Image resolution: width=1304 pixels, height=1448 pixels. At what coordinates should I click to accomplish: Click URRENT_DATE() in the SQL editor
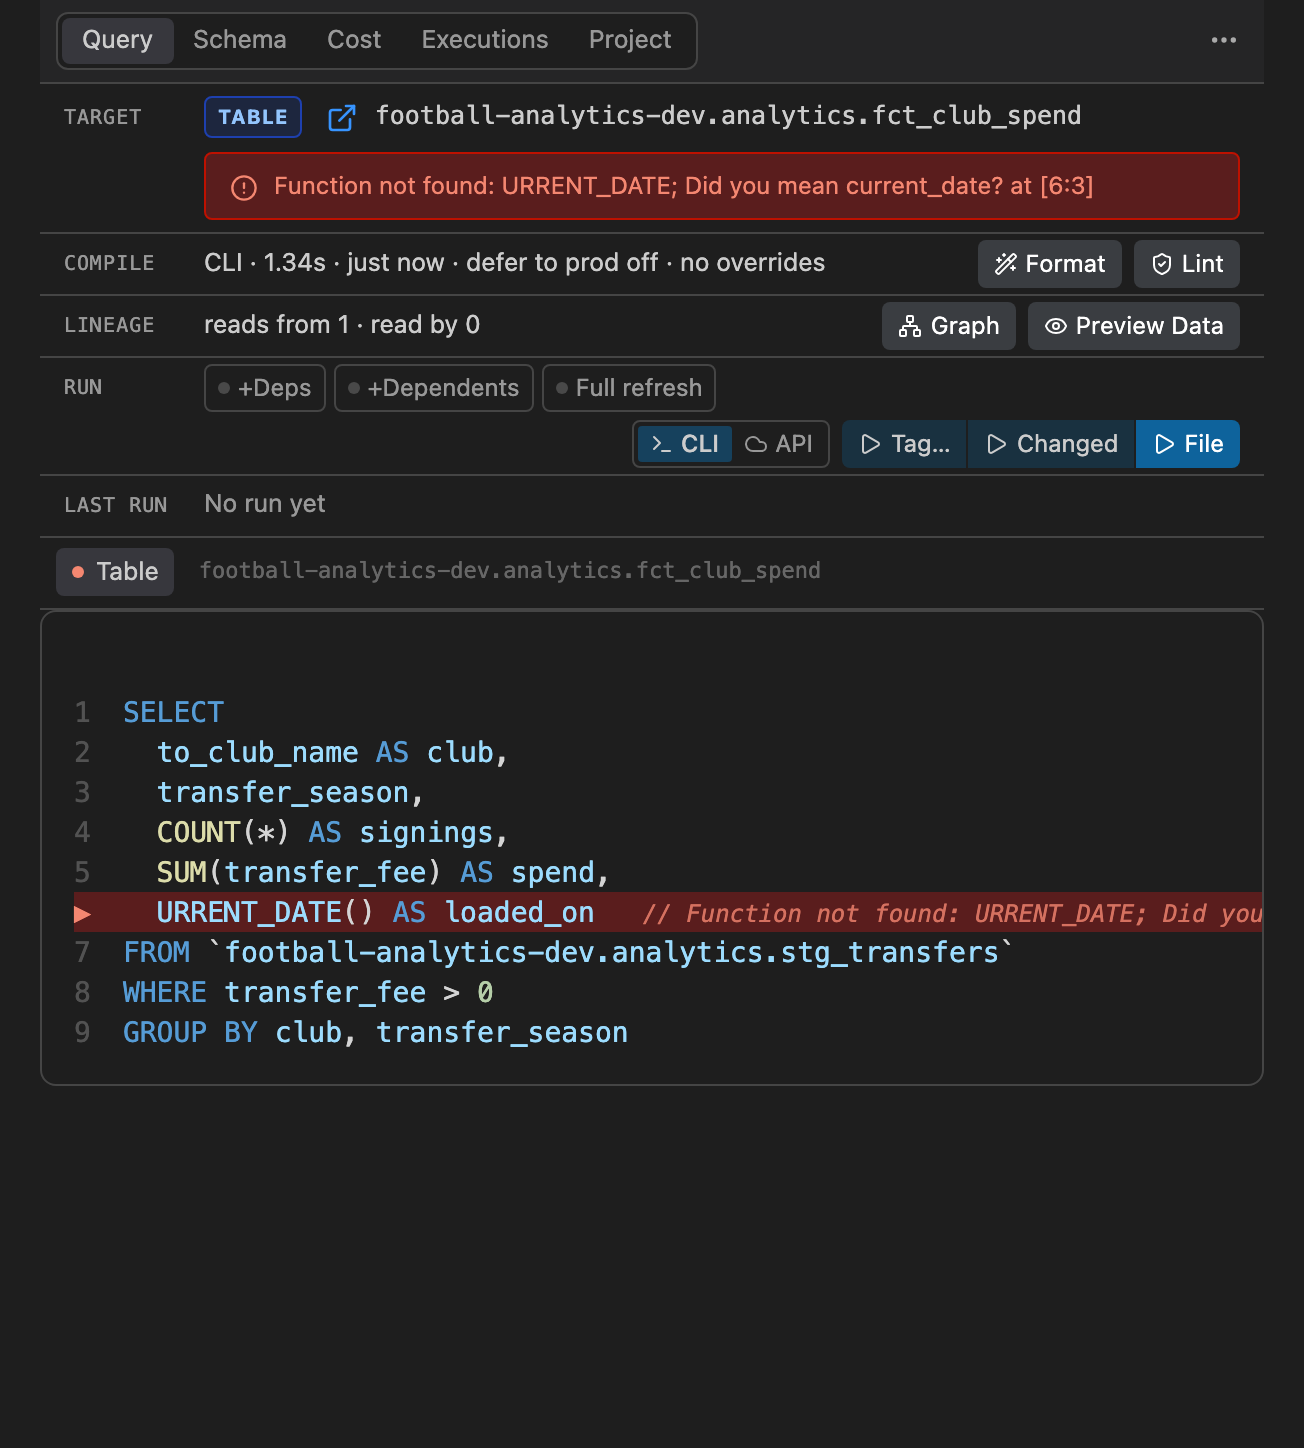pyautogui.click(x=265, y=912)
